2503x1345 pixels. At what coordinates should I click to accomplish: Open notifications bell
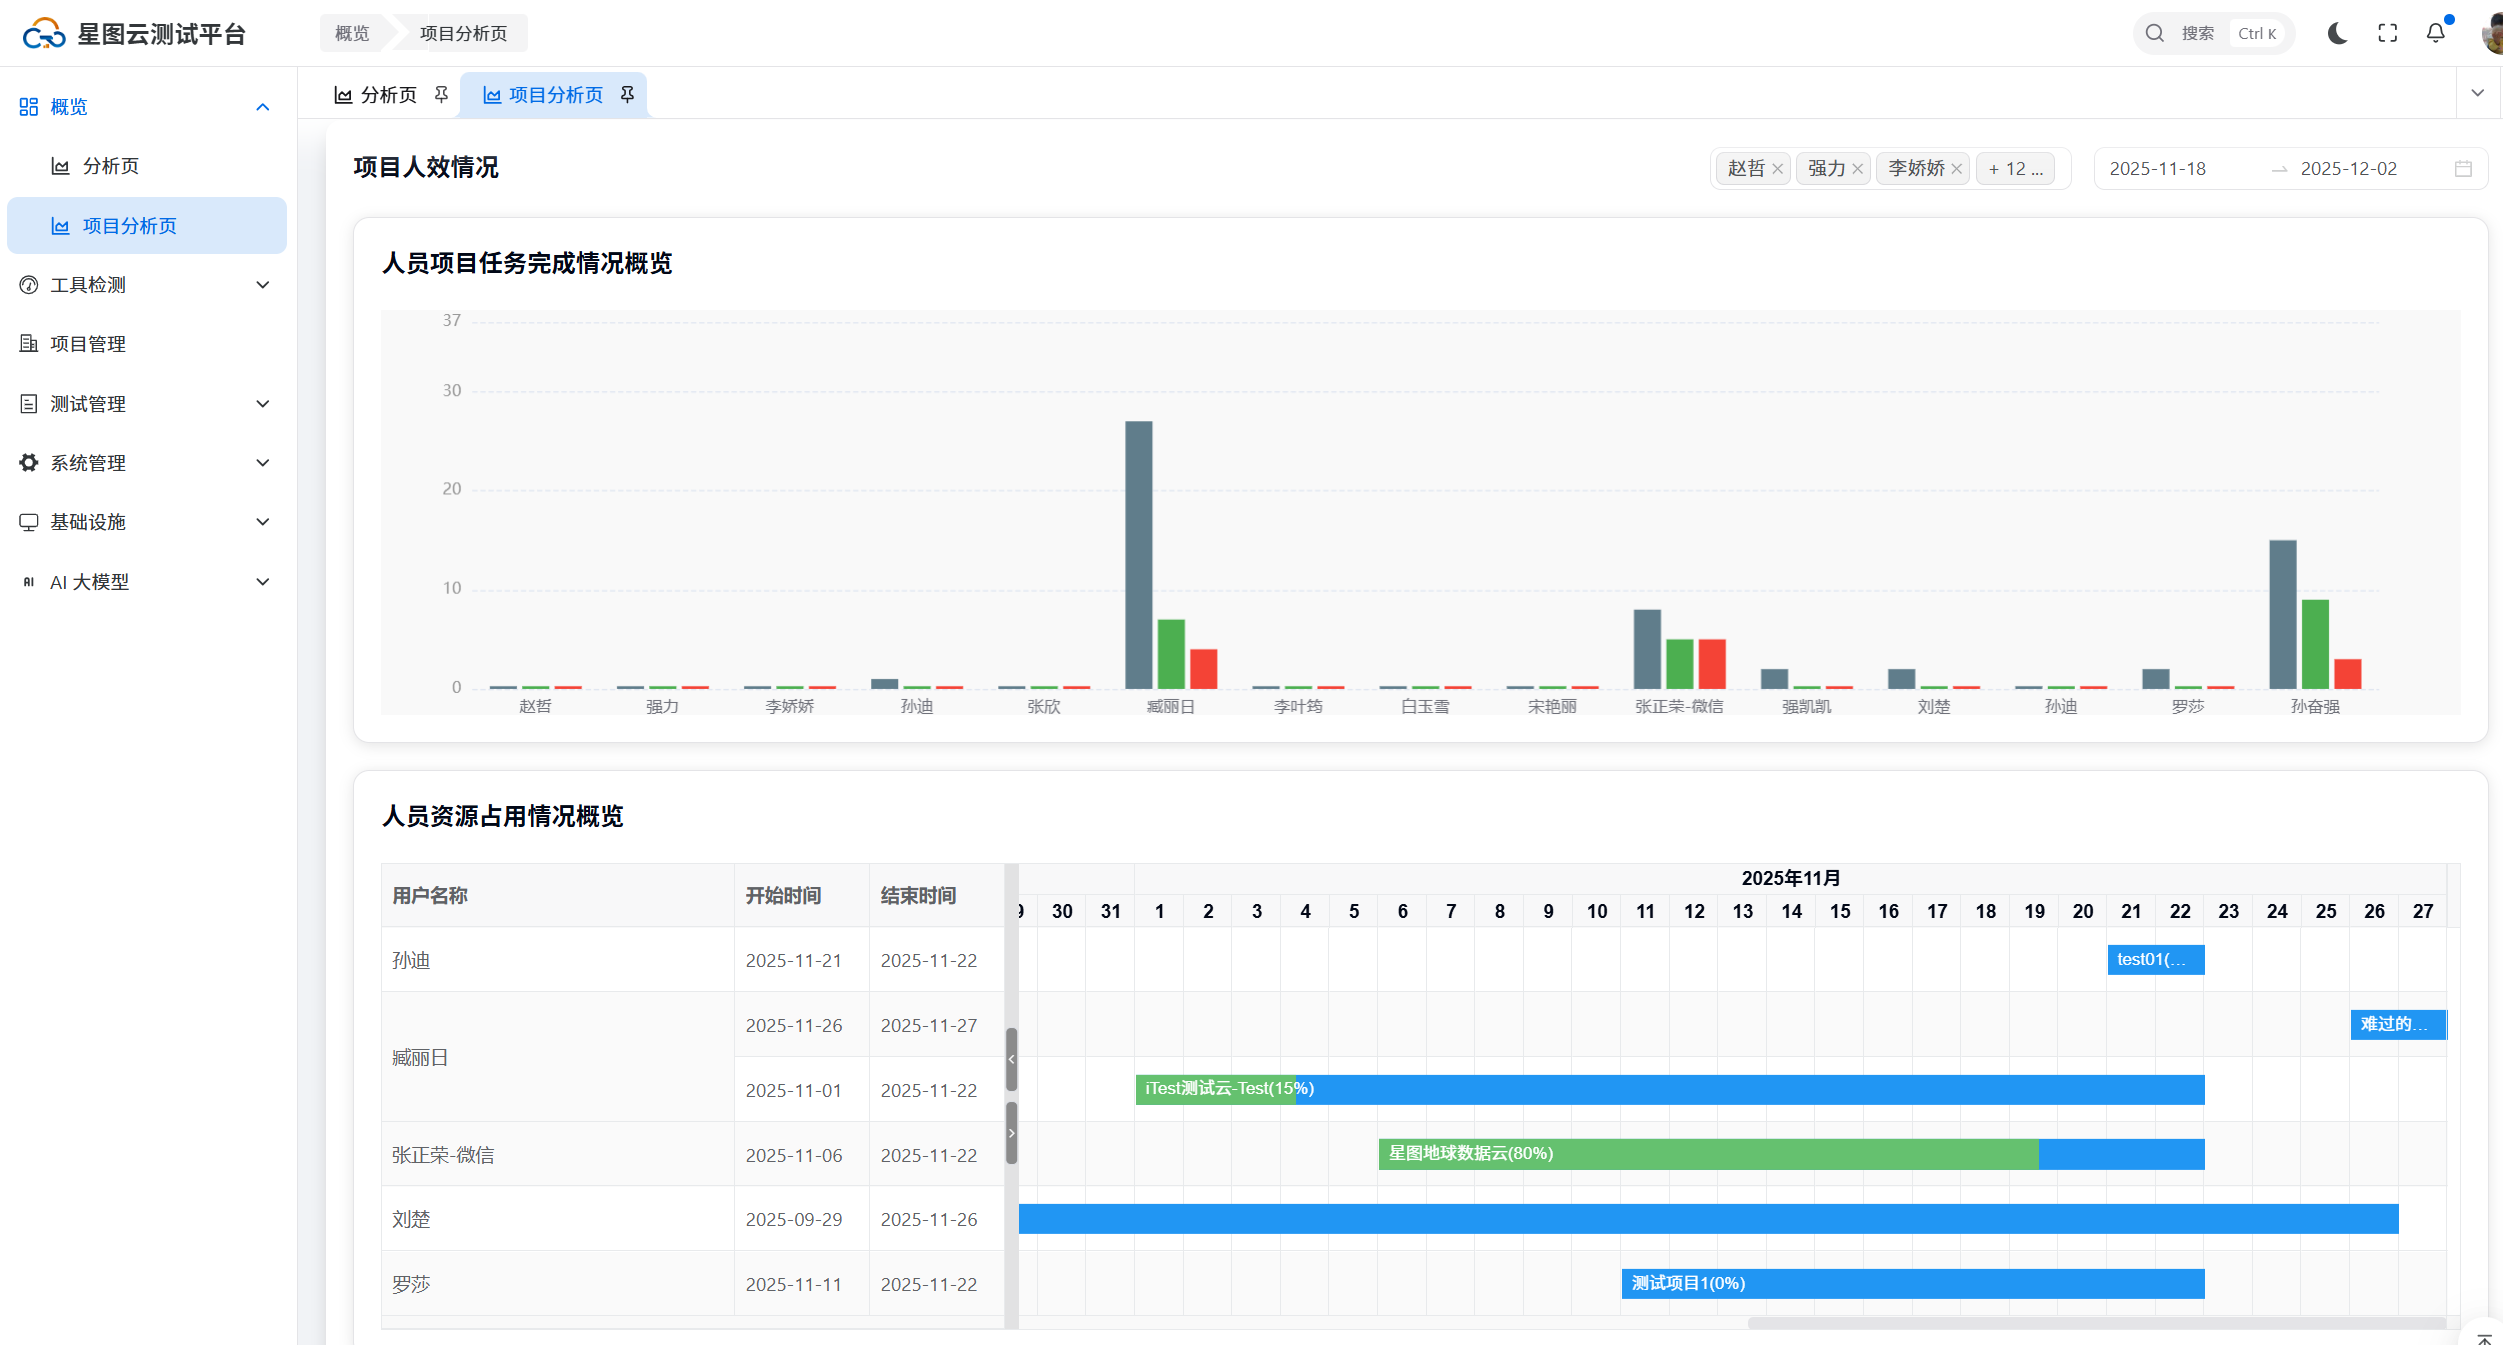pos(2436,33)
